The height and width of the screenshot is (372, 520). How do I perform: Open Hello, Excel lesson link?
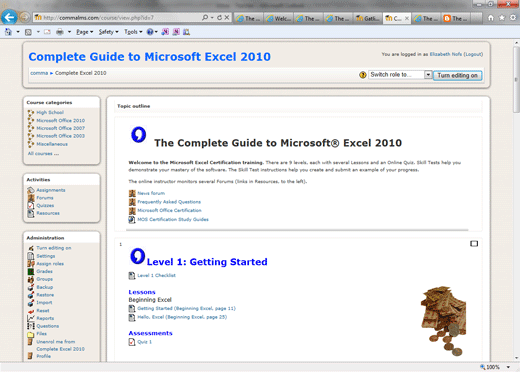click(x=182, y=317)
